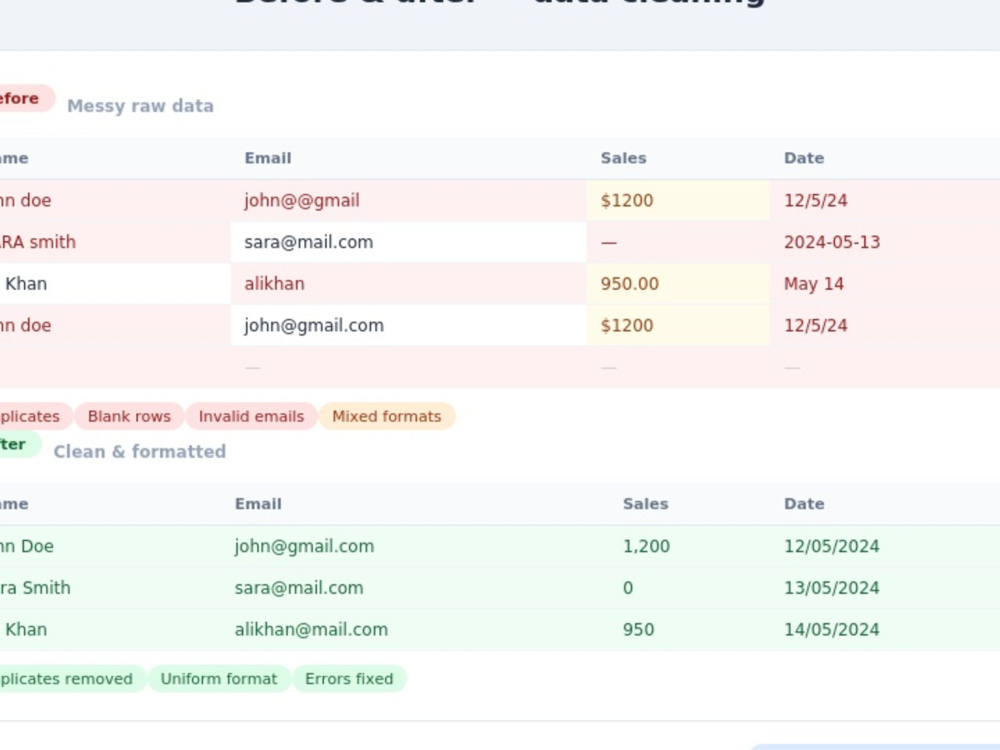The image size is (1000, 750).
Task: Click the 'Mixed formats' tag
Action: pyautogui.click(x=386, y=416)
